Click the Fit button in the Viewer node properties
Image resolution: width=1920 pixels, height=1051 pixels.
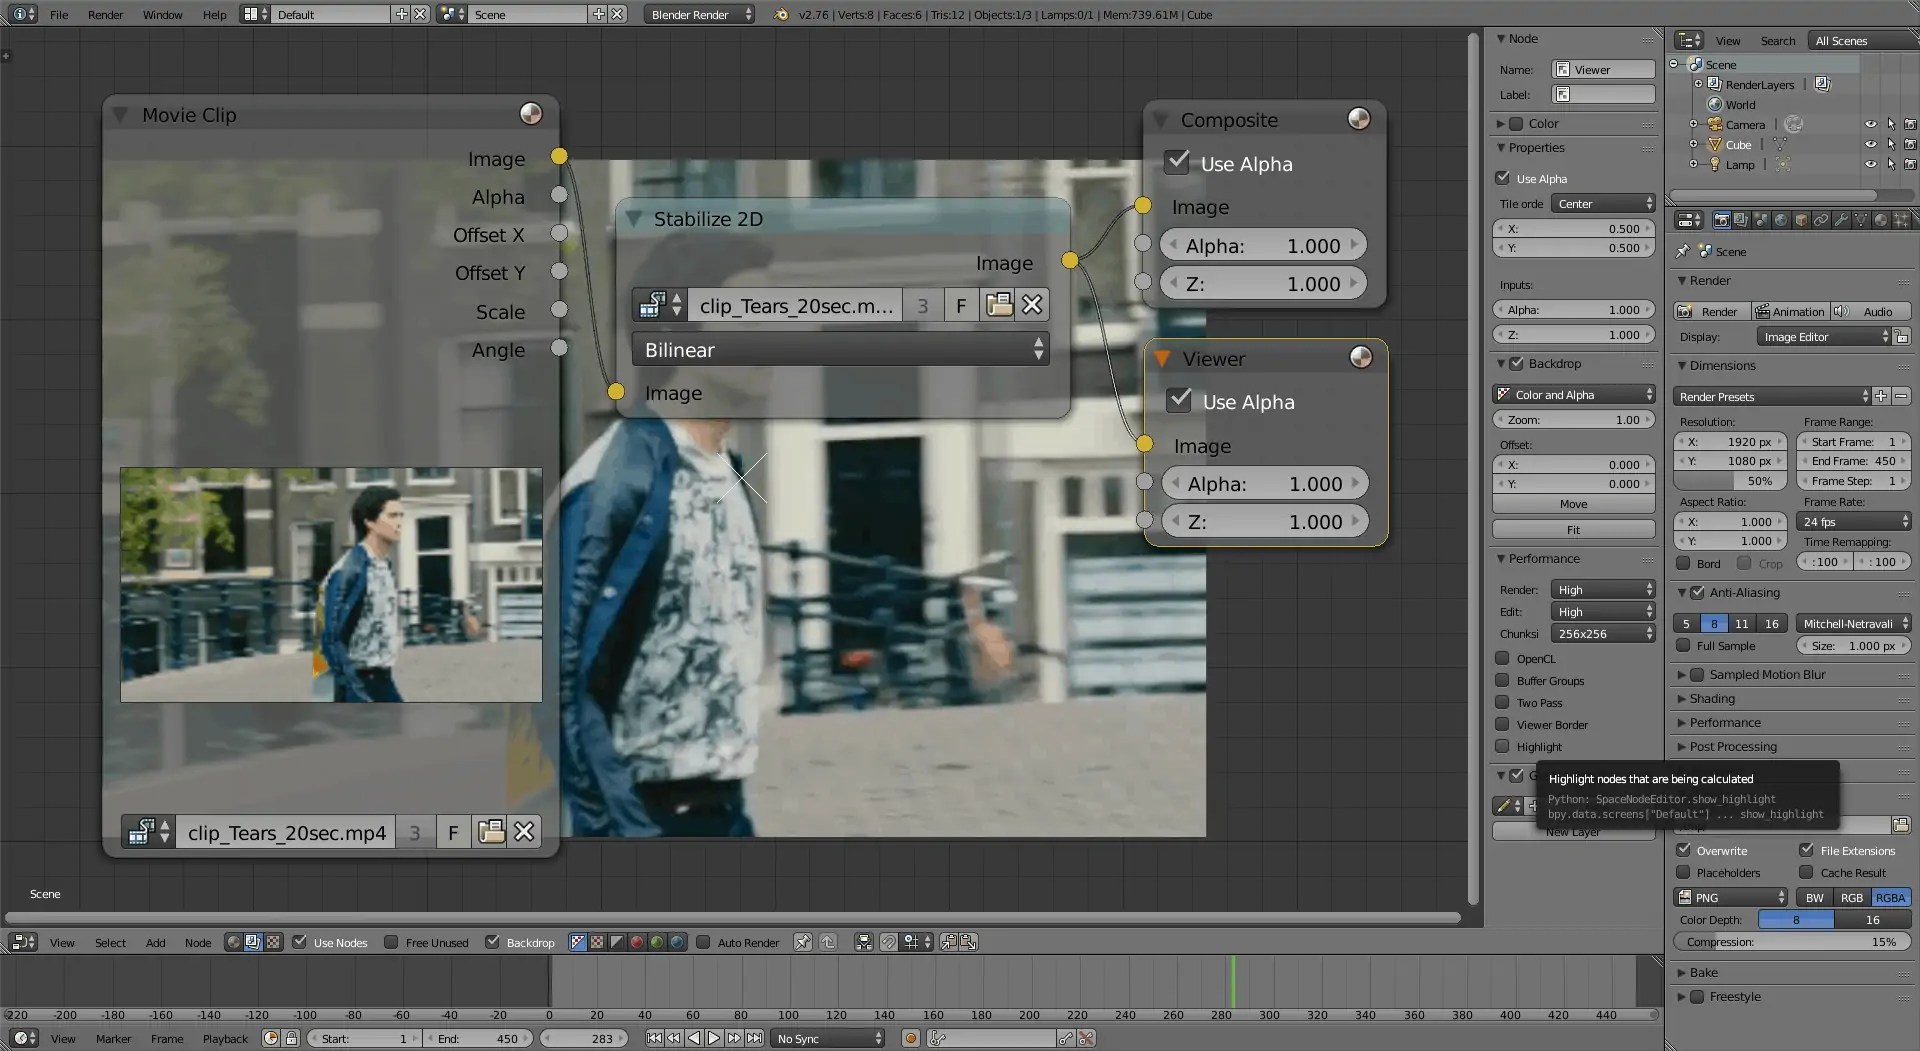1572,529
